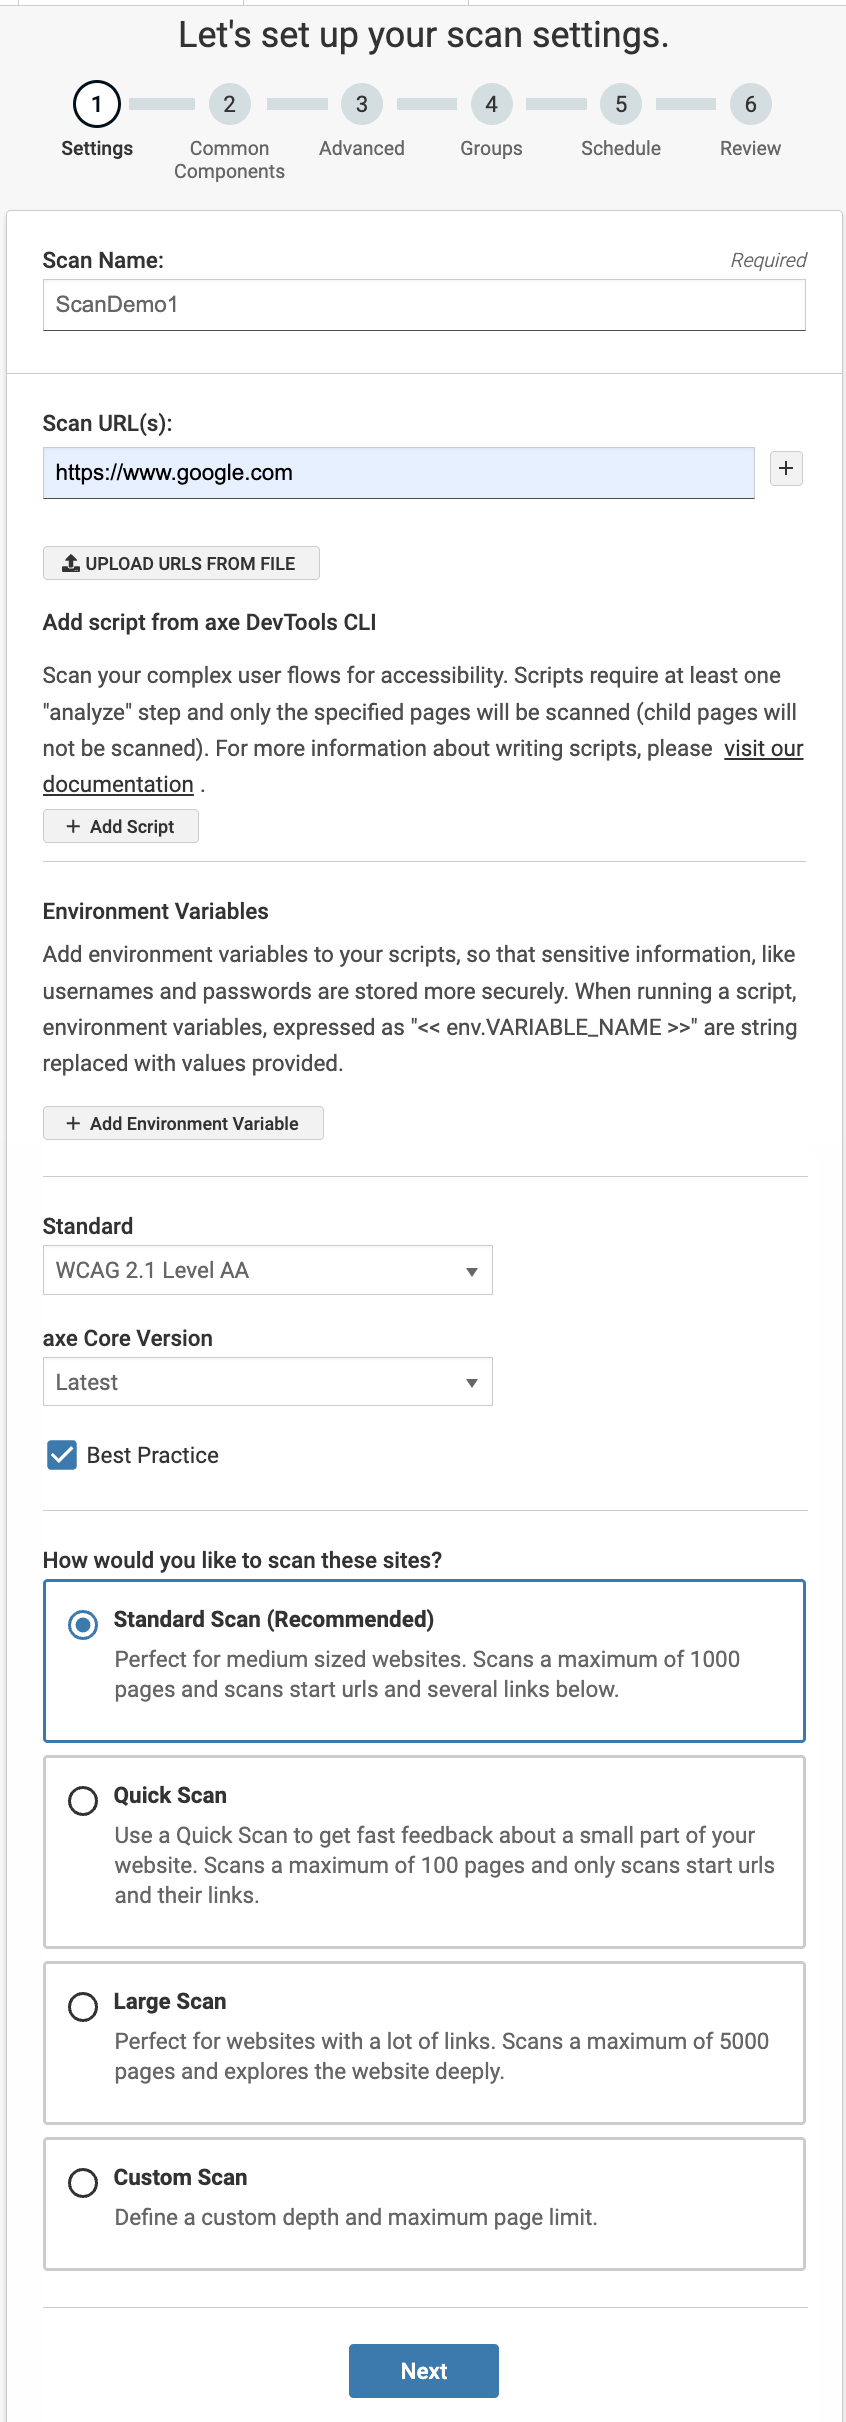Expand the axe Core Version dropdown
846x2422 pixels.
pyautogui.click(x=267, y=1382)
